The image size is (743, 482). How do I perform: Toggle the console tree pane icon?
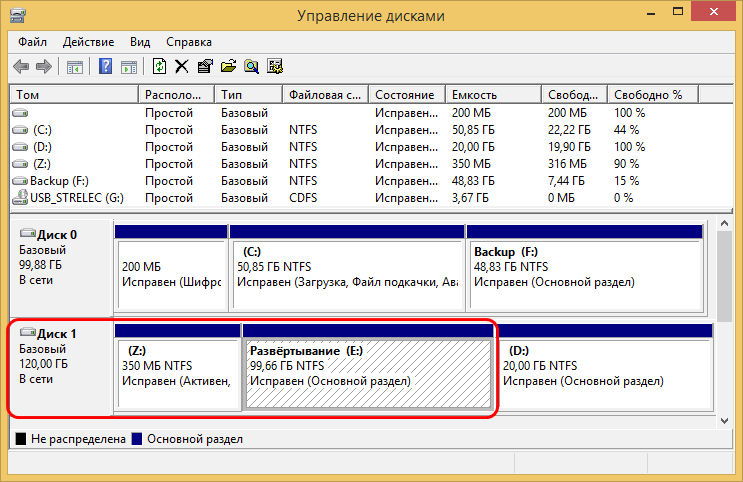[74, 67]
